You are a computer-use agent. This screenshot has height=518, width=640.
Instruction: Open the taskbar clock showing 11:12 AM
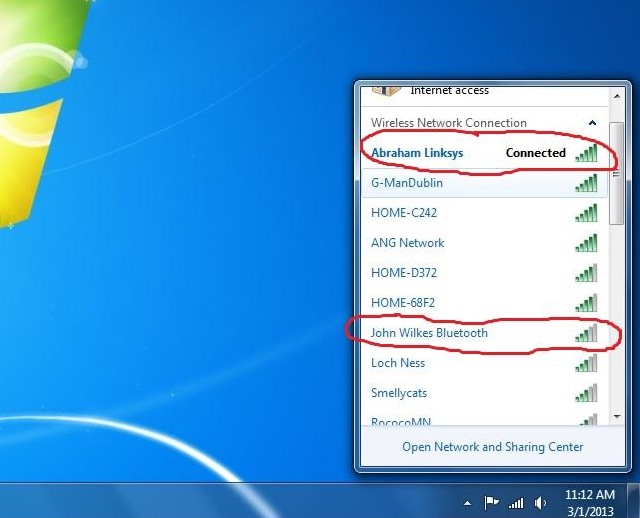pyautogui.click(x=589, y=502)
